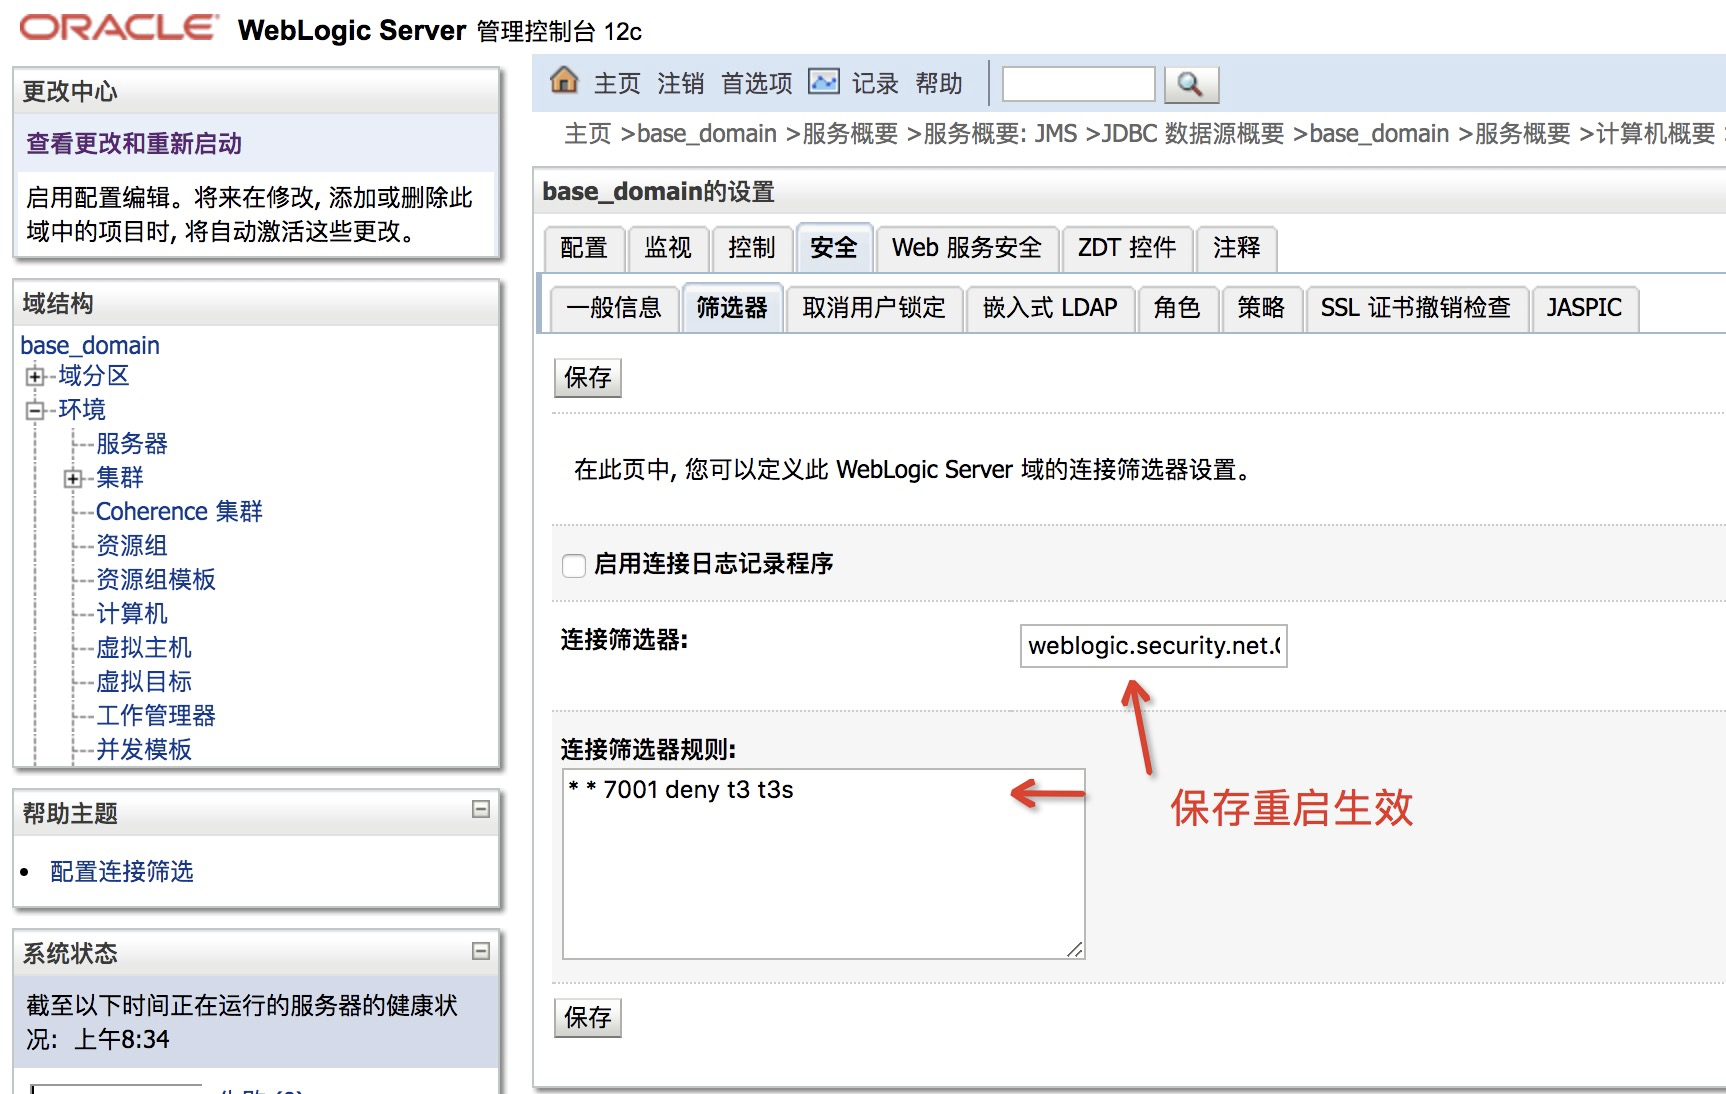Click the 查看更改和重新启动 link

coord(134,144)
